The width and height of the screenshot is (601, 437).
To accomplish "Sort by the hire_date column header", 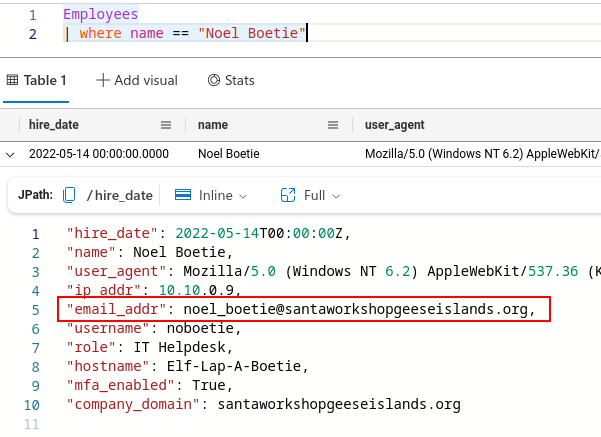I will point(54,125).
